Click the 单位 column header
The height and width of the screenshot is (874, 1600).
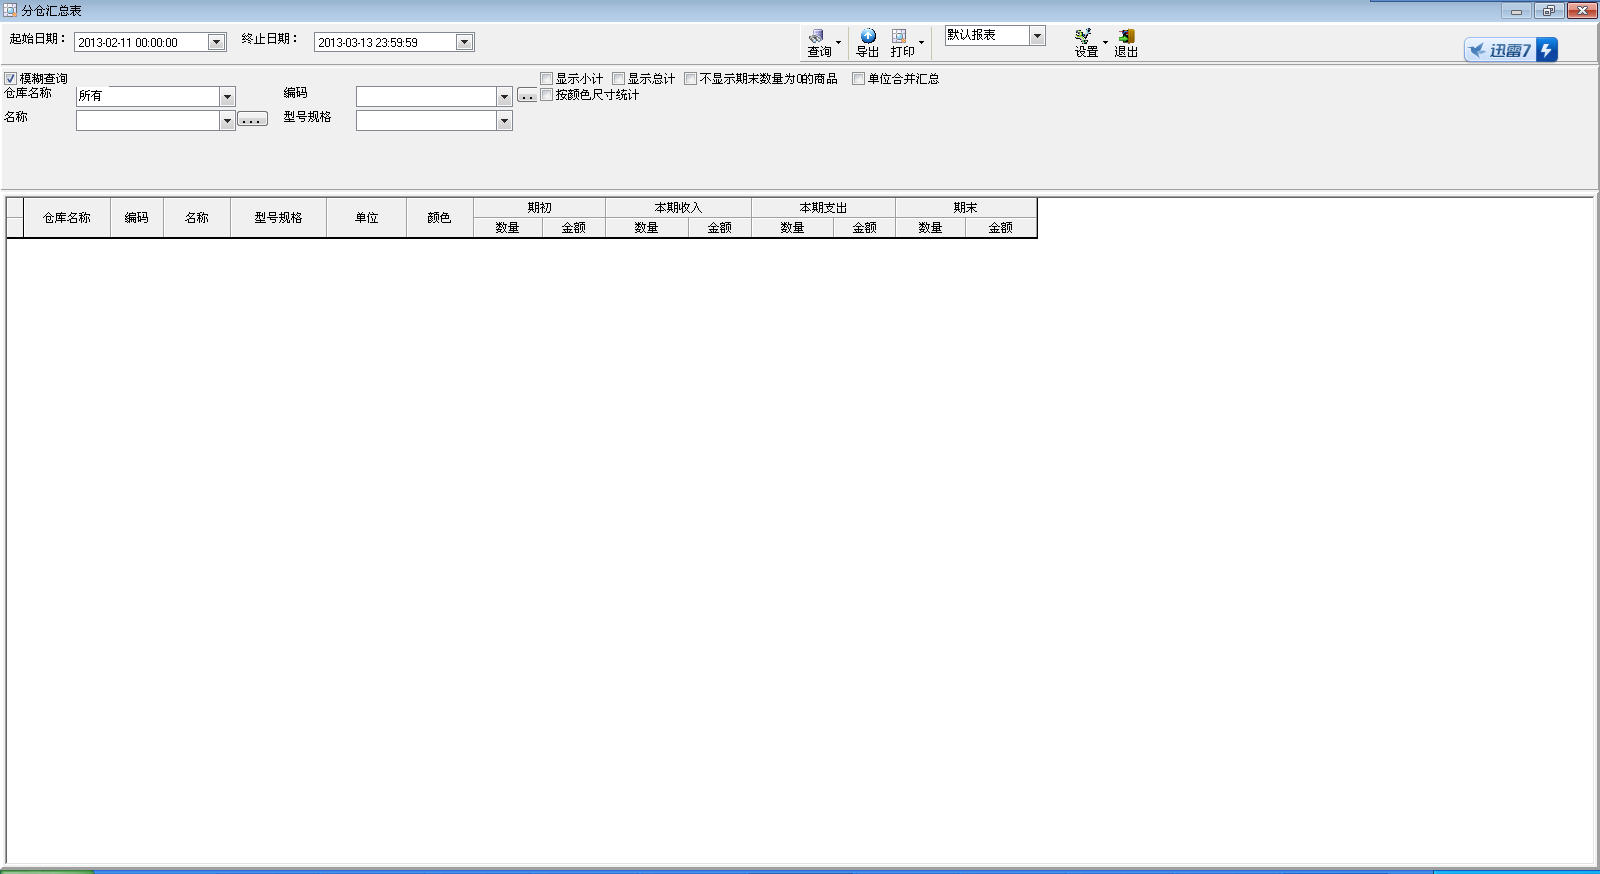[x=367, y=217]
